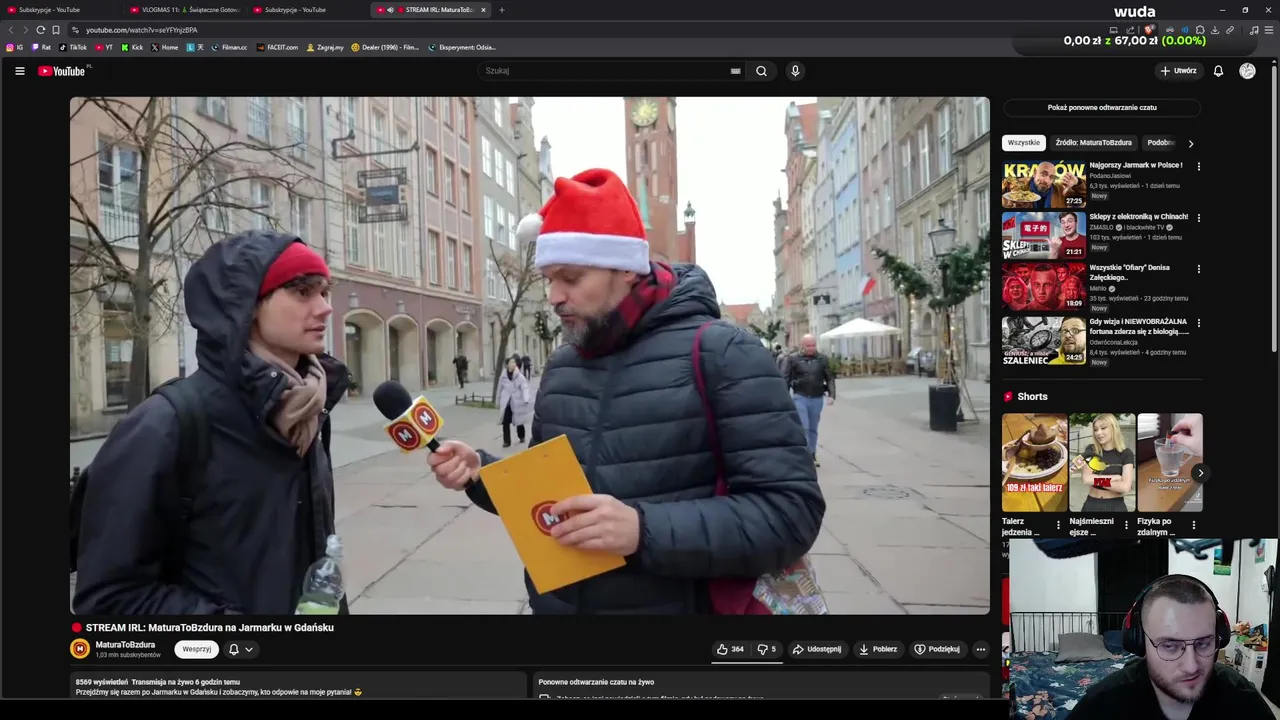Bookmark this page with bookmark icon

56,30
